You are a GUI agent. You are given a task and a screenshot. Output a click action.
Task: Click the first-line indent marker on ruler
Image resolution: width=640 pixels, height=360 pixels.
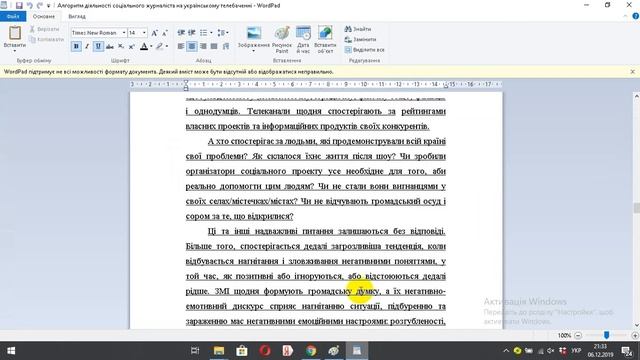(x=186, y=83)
